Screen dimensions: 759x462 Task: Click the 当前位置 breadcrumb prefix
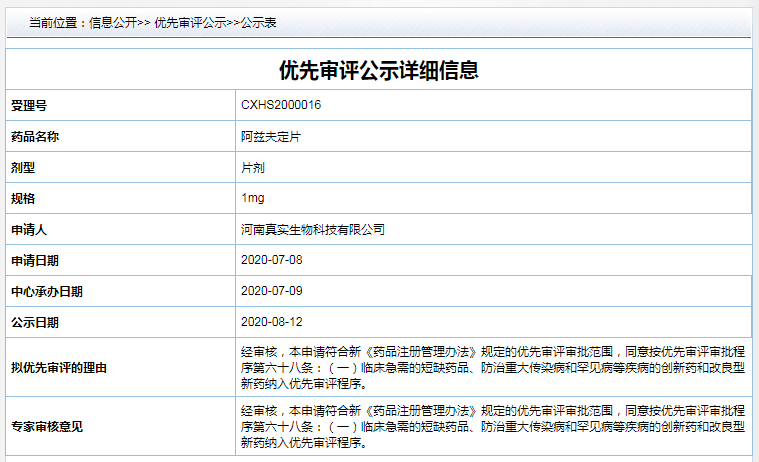coord(58,23)
